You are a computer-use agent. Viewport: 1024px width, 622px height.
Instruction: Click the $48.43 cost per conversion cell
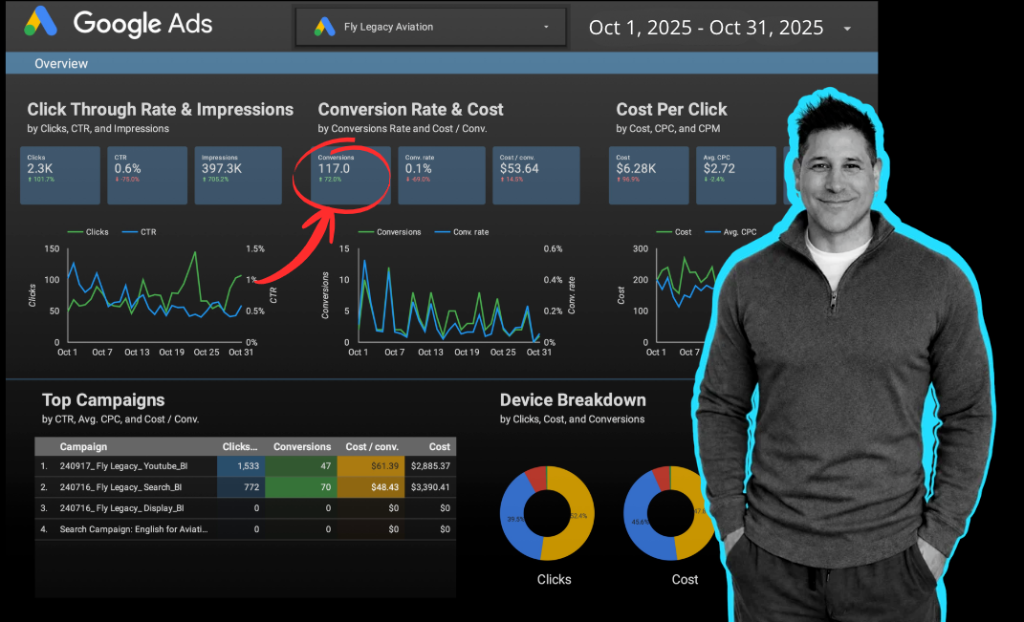pos(371,487)
